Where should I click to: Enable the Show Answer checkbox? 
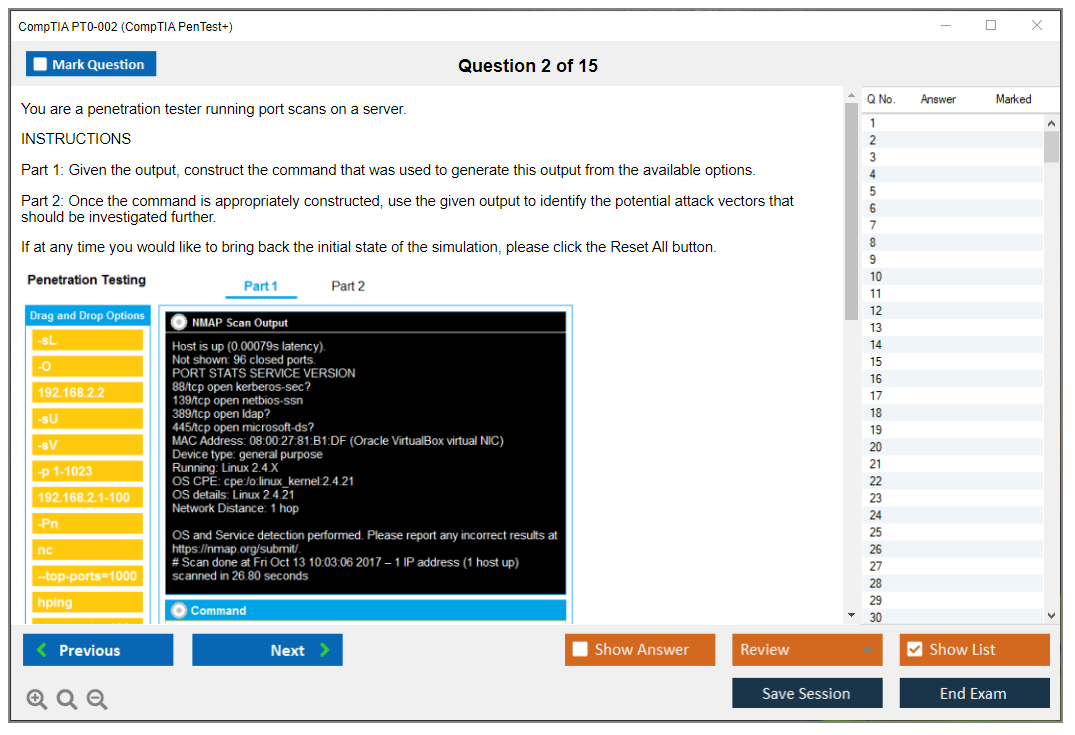tap(580, 650)
